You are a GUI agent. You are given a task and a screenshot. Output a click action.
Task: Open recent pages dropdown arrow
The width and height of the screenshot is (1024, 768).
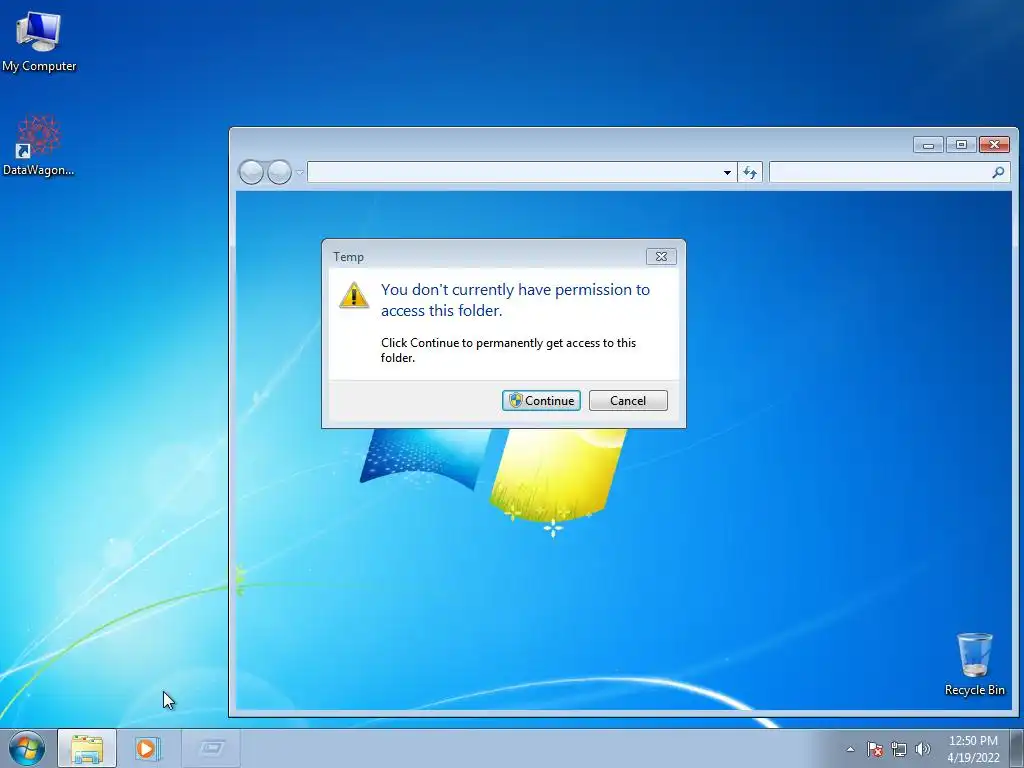pos(300,173)
